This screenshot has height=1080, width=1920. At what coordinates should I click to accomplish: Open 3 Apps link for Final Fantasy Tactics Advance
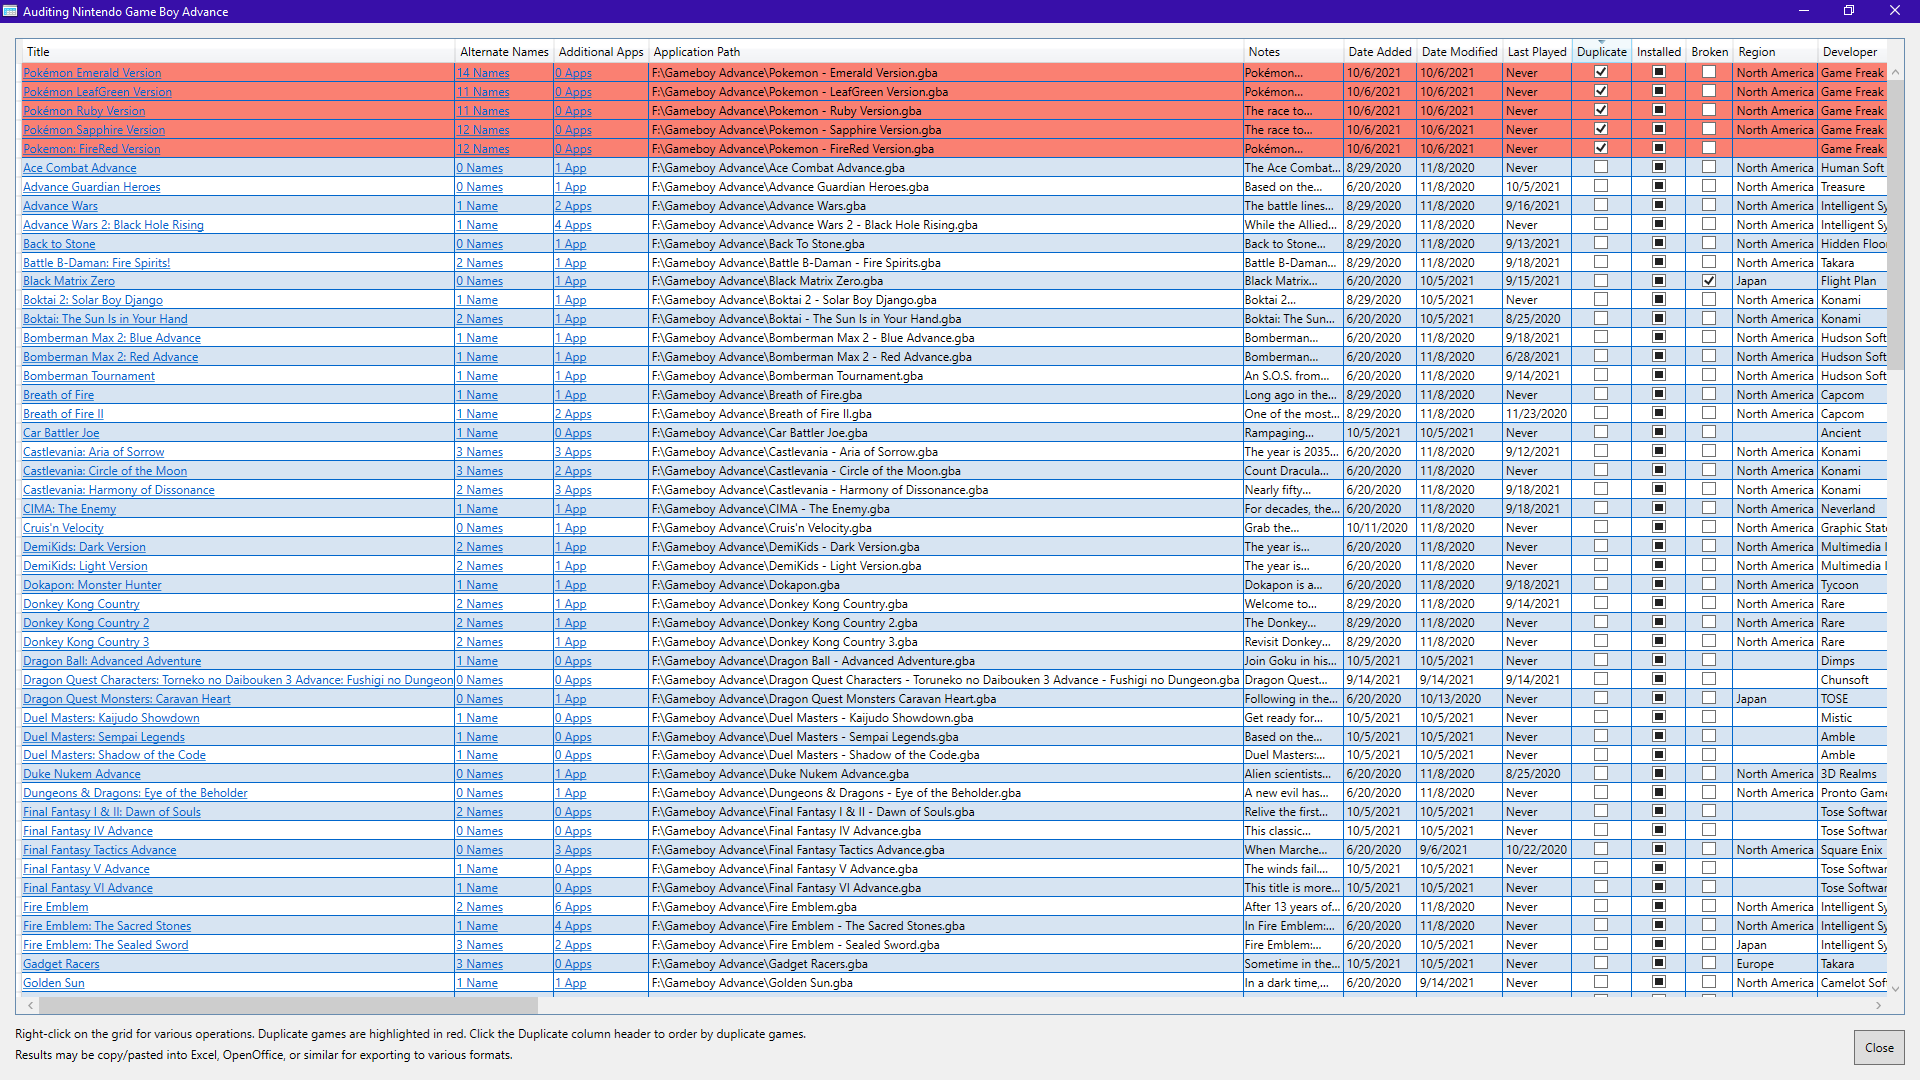click(573, 850)
